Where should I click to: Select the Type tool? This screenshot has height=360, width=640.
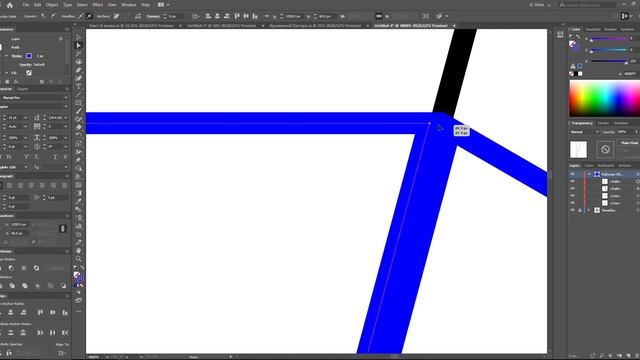coord(78,86)
